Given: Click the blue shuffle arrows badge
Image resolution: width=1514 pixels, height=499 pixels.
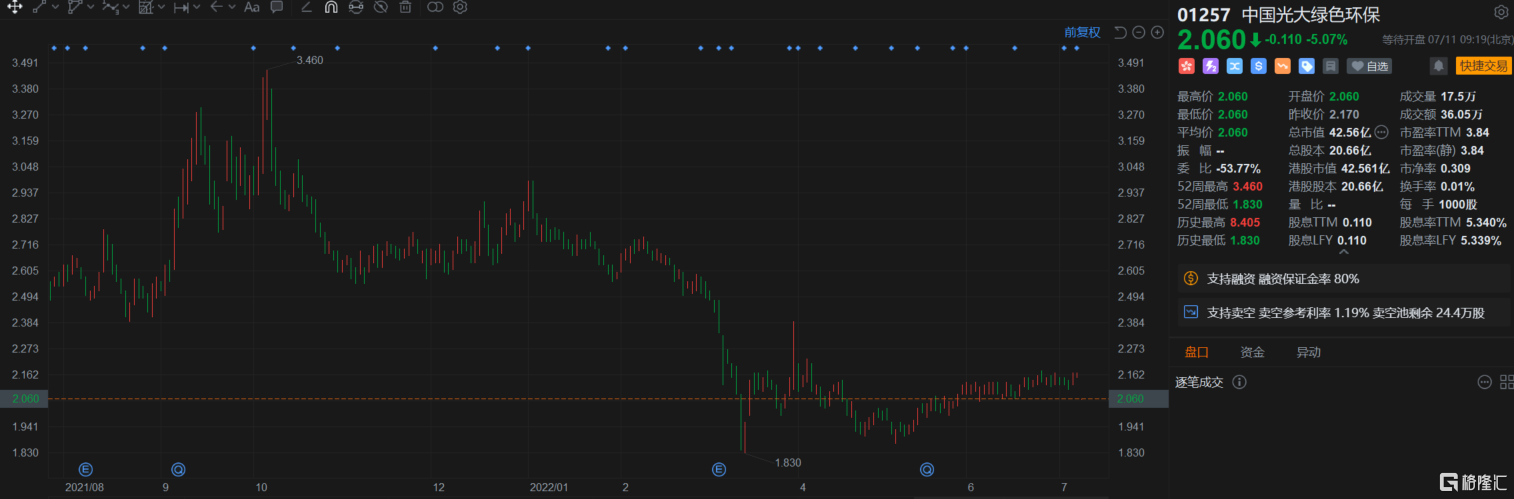Looking at the screenshot, I should click(x=1234, y=66).
